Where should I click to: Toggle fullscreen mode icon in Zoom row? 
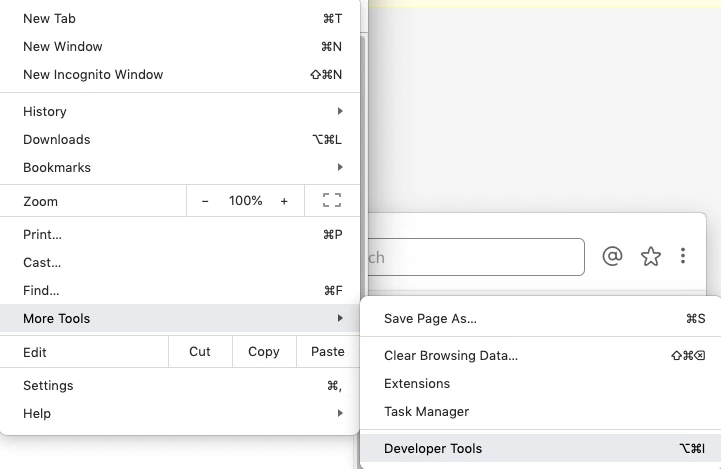point(332,200)
